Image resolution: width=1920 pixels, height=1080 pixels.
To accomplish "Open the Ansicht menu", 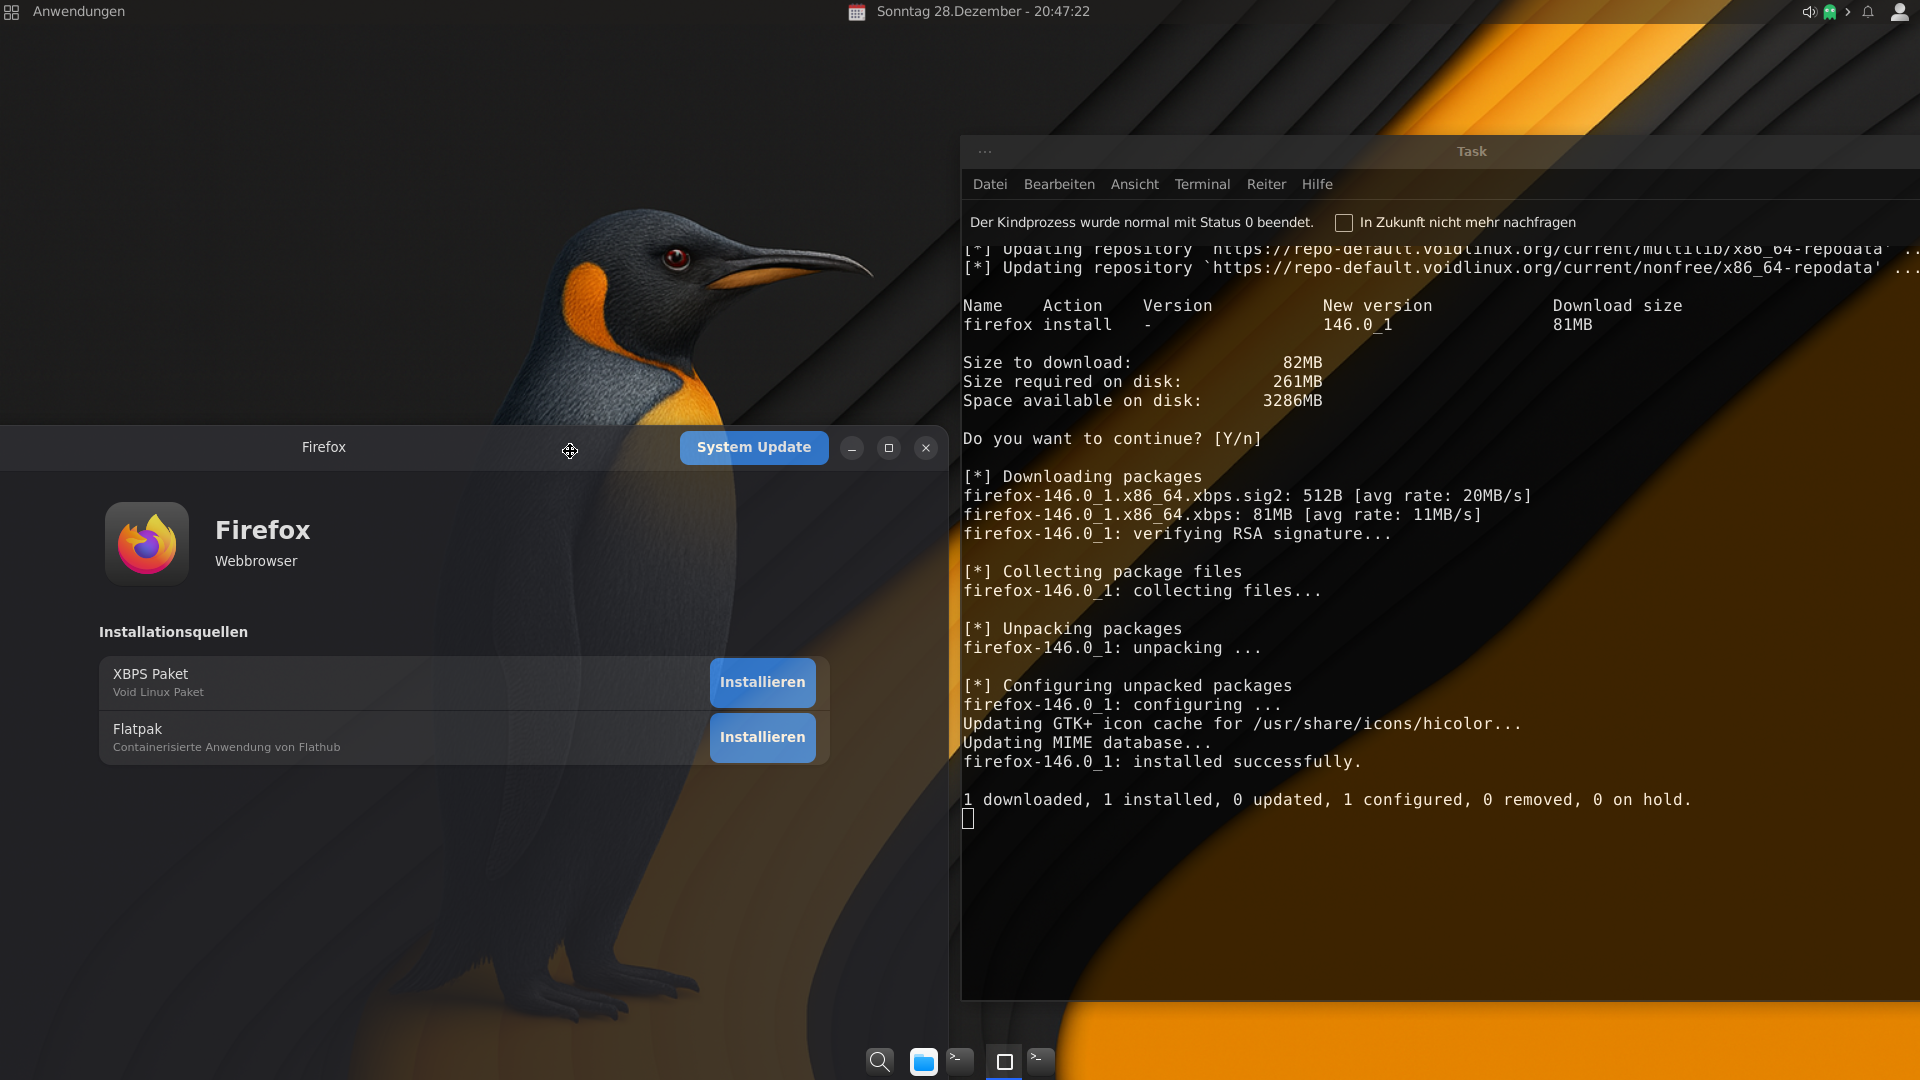I will [1134, 184].
